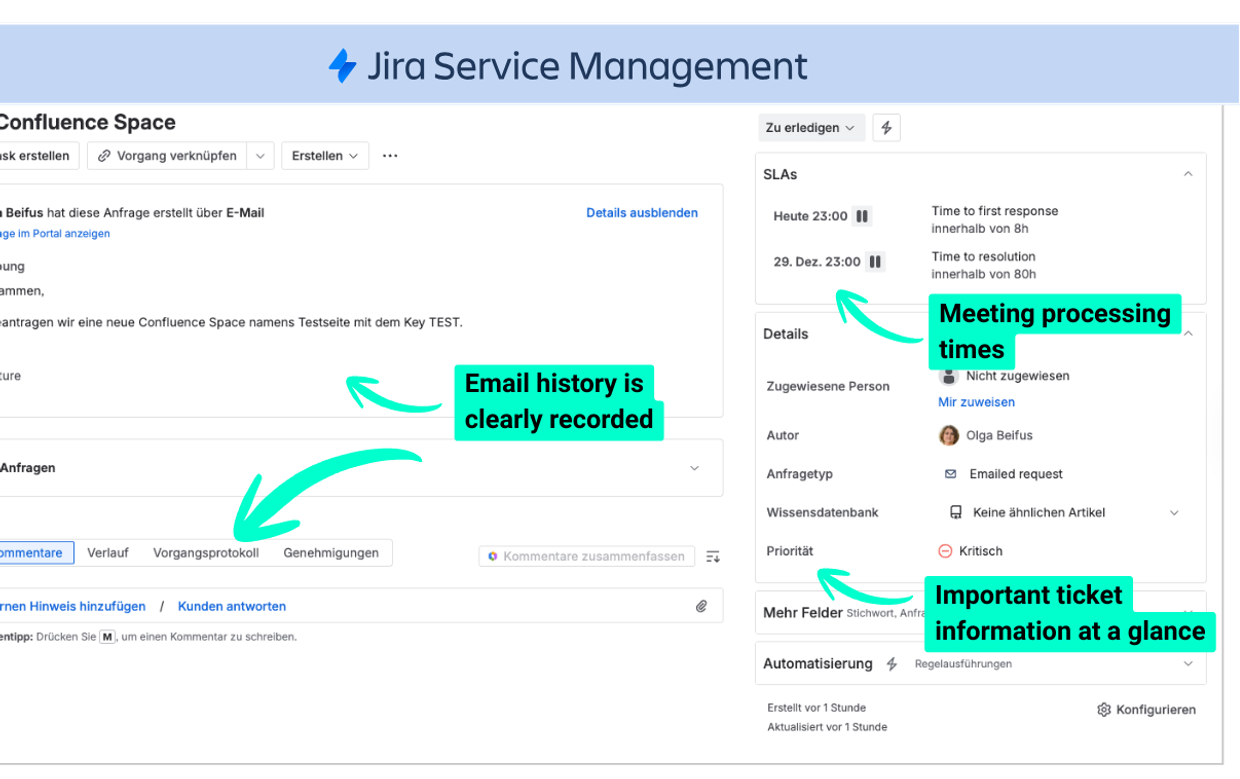Click Time to resolution text
This screenshot has height=779, width=1240.
tap(984, 257)
